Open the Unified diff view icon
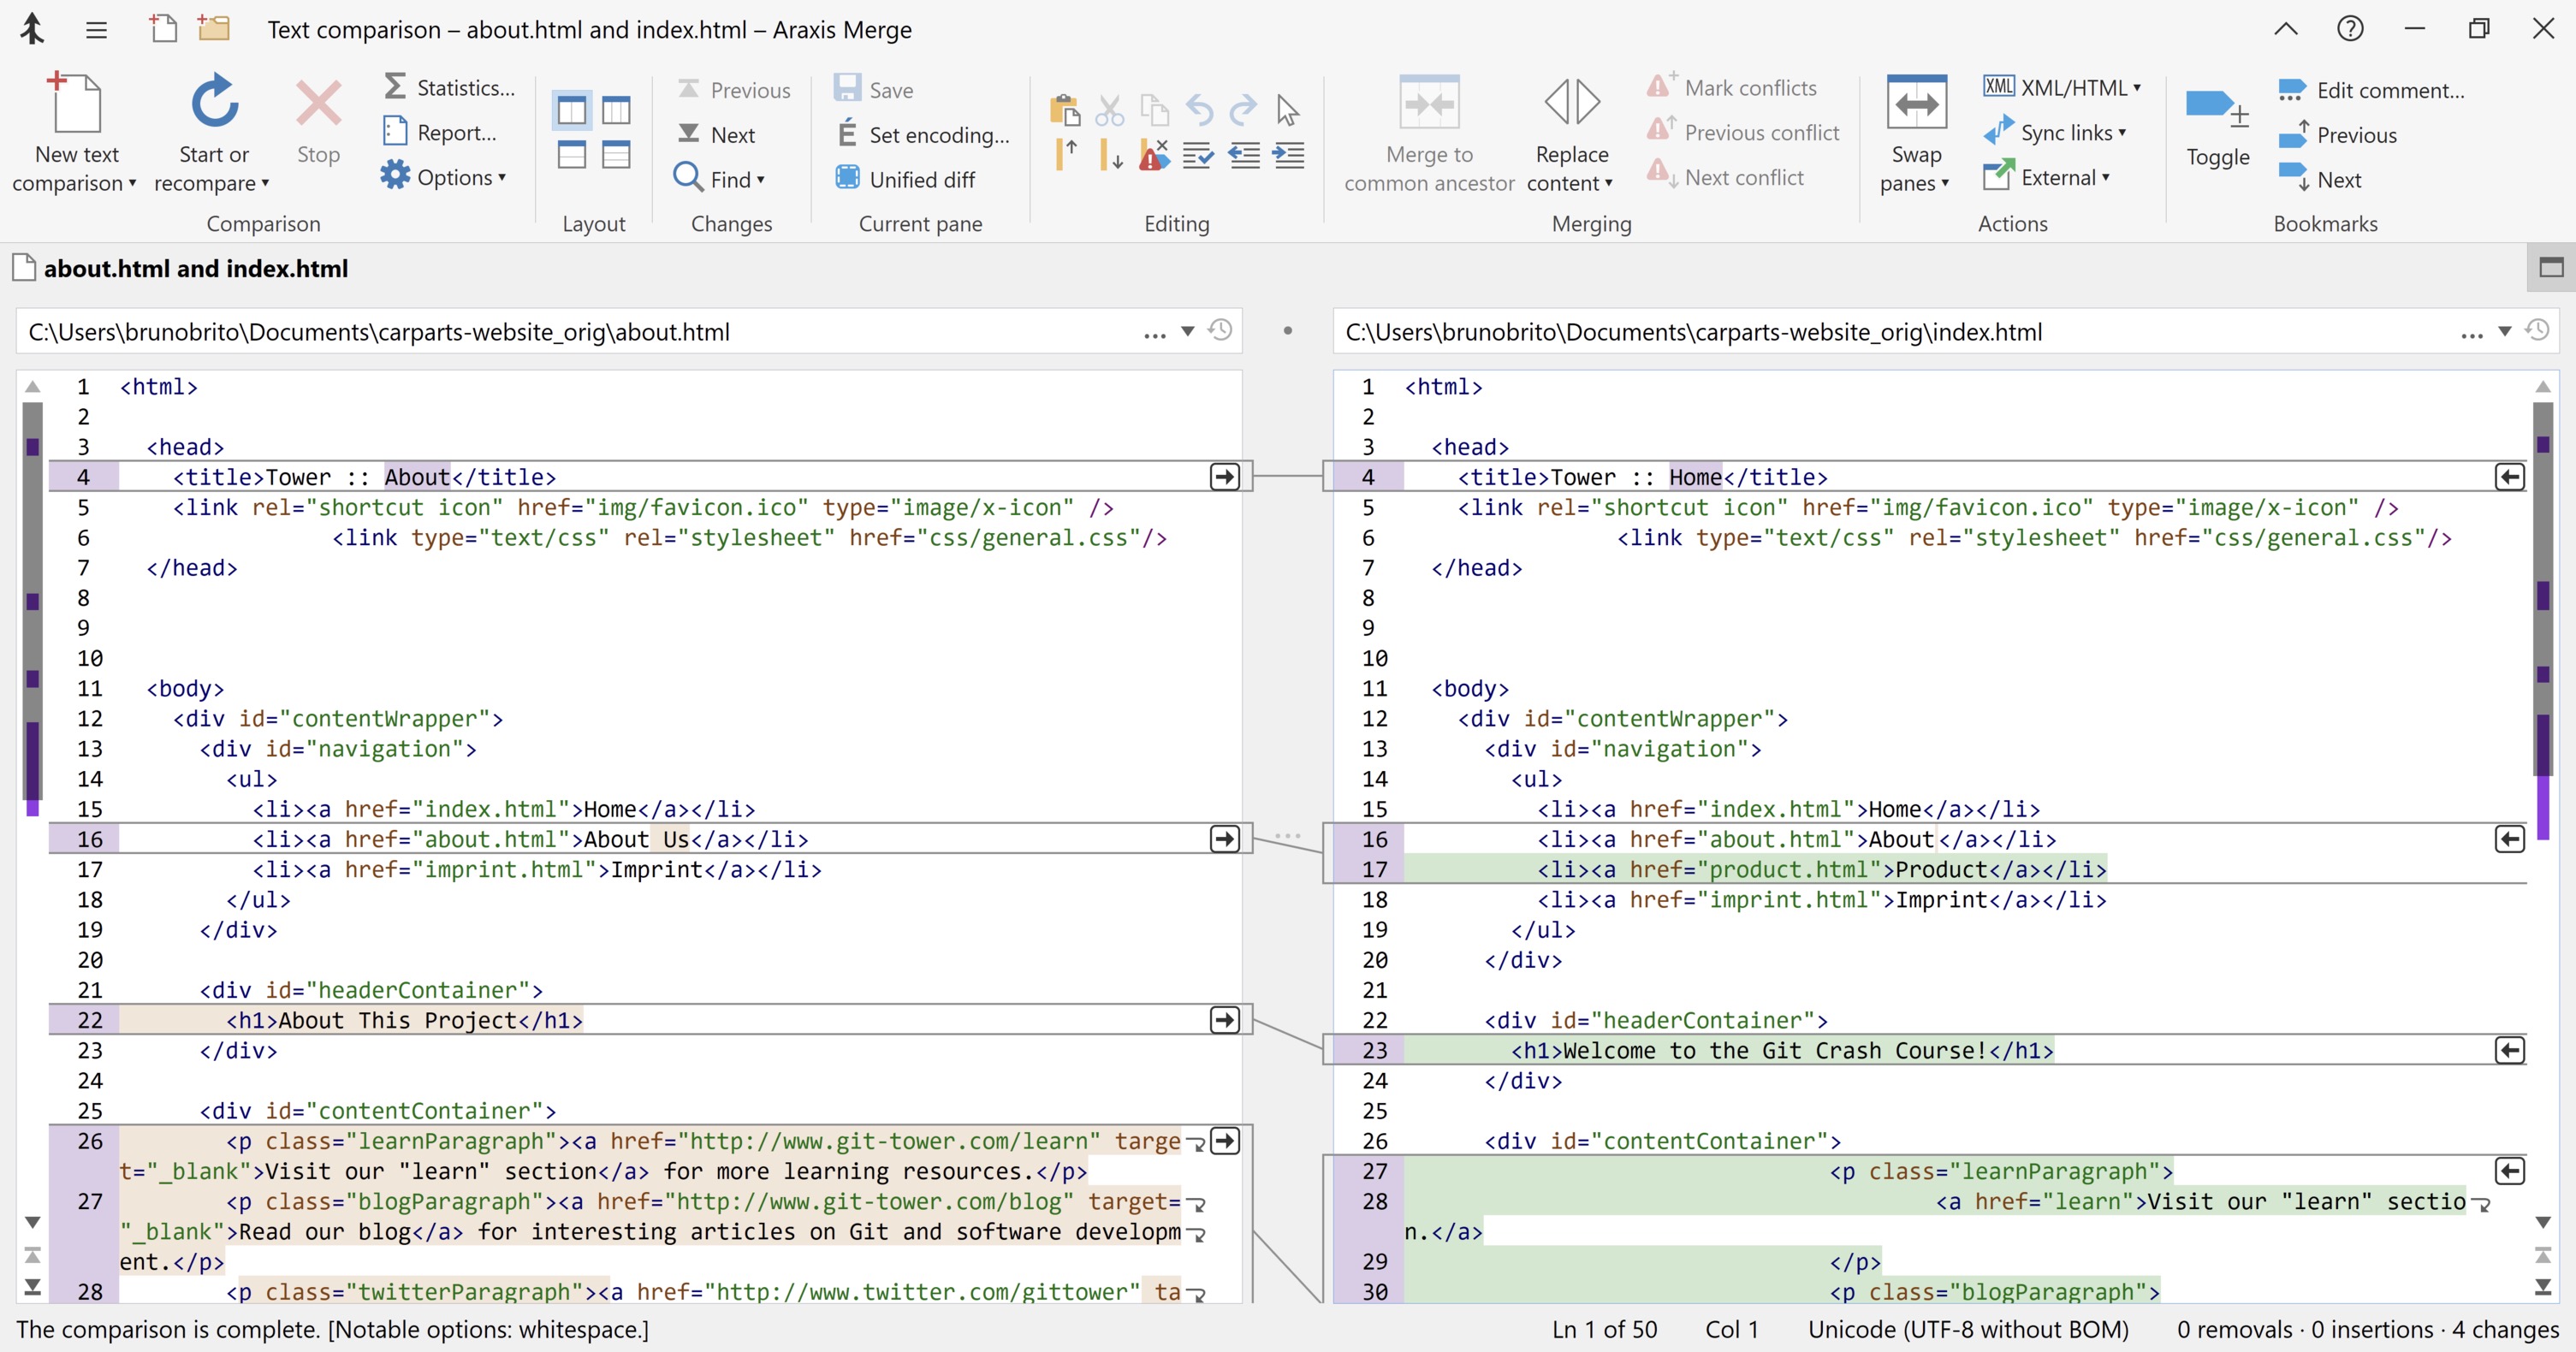Viewport: 2576px width, 1352px height. point(848,177)
